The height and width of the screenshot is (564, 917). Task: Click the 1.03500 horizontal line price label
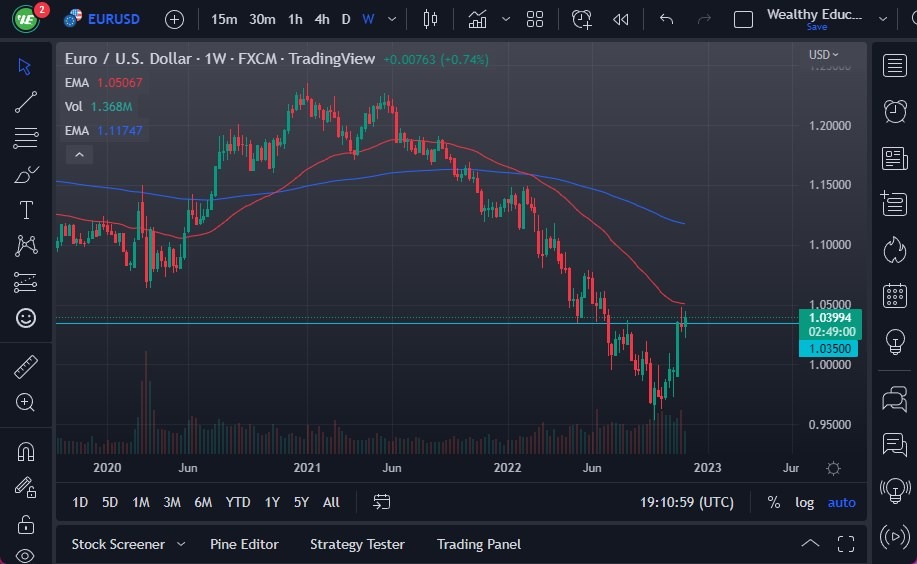(827, 348)
